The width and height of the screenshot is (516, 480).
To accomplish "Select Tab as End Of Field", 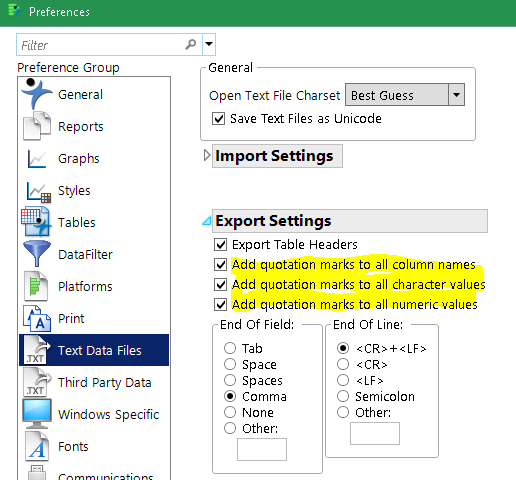I will click(230, 348).
